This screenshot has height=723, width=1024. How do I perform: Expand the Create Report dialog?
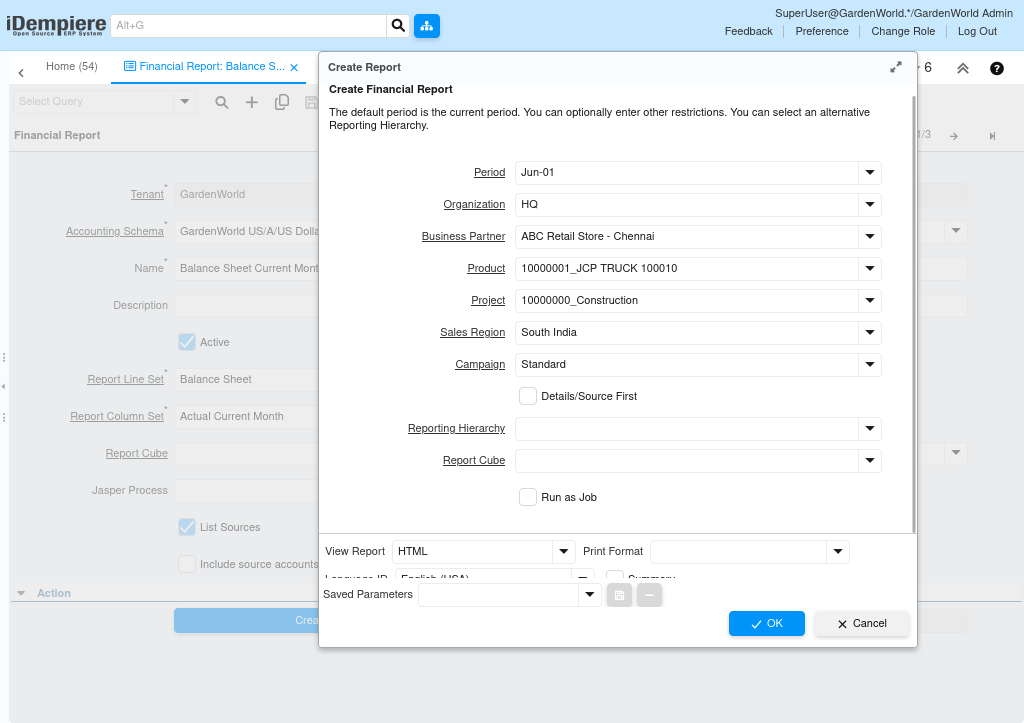click(896, 67)
